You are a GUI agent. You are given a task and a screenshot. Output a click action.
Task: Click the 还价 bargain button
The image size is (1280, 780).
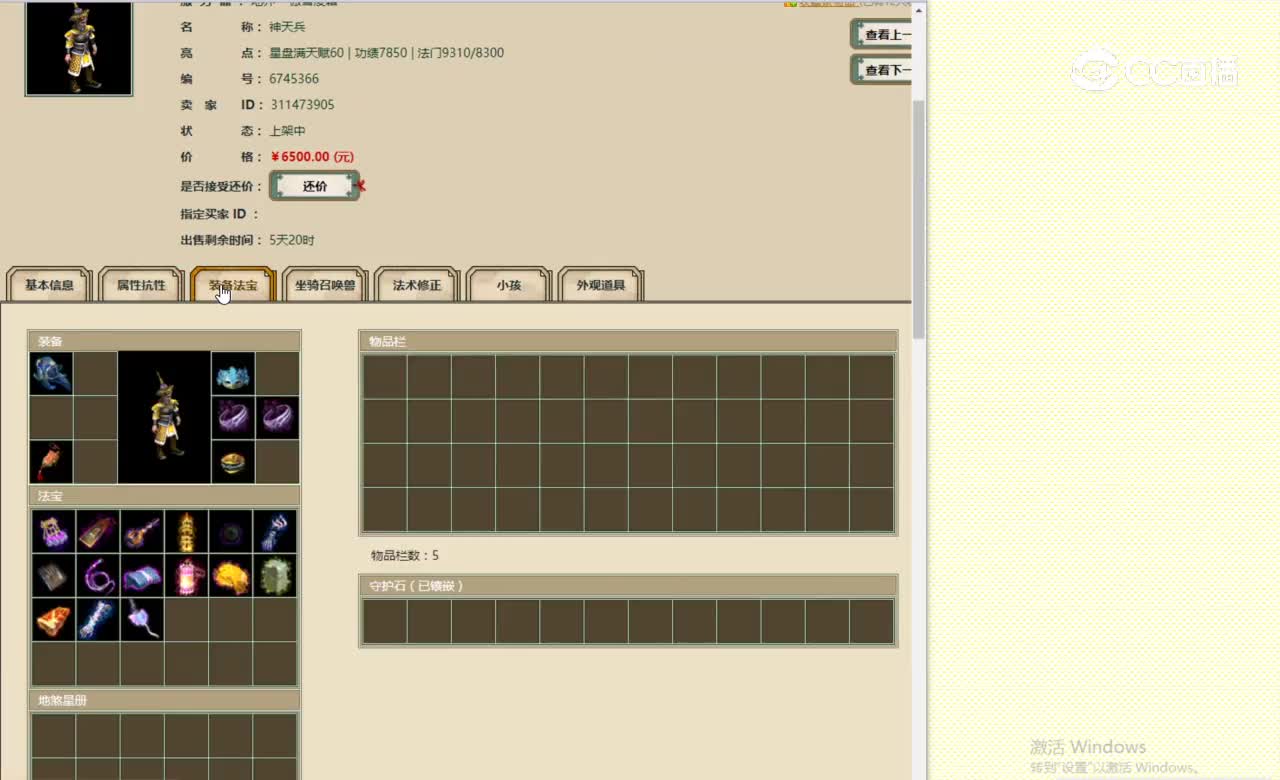coord(314,186)
